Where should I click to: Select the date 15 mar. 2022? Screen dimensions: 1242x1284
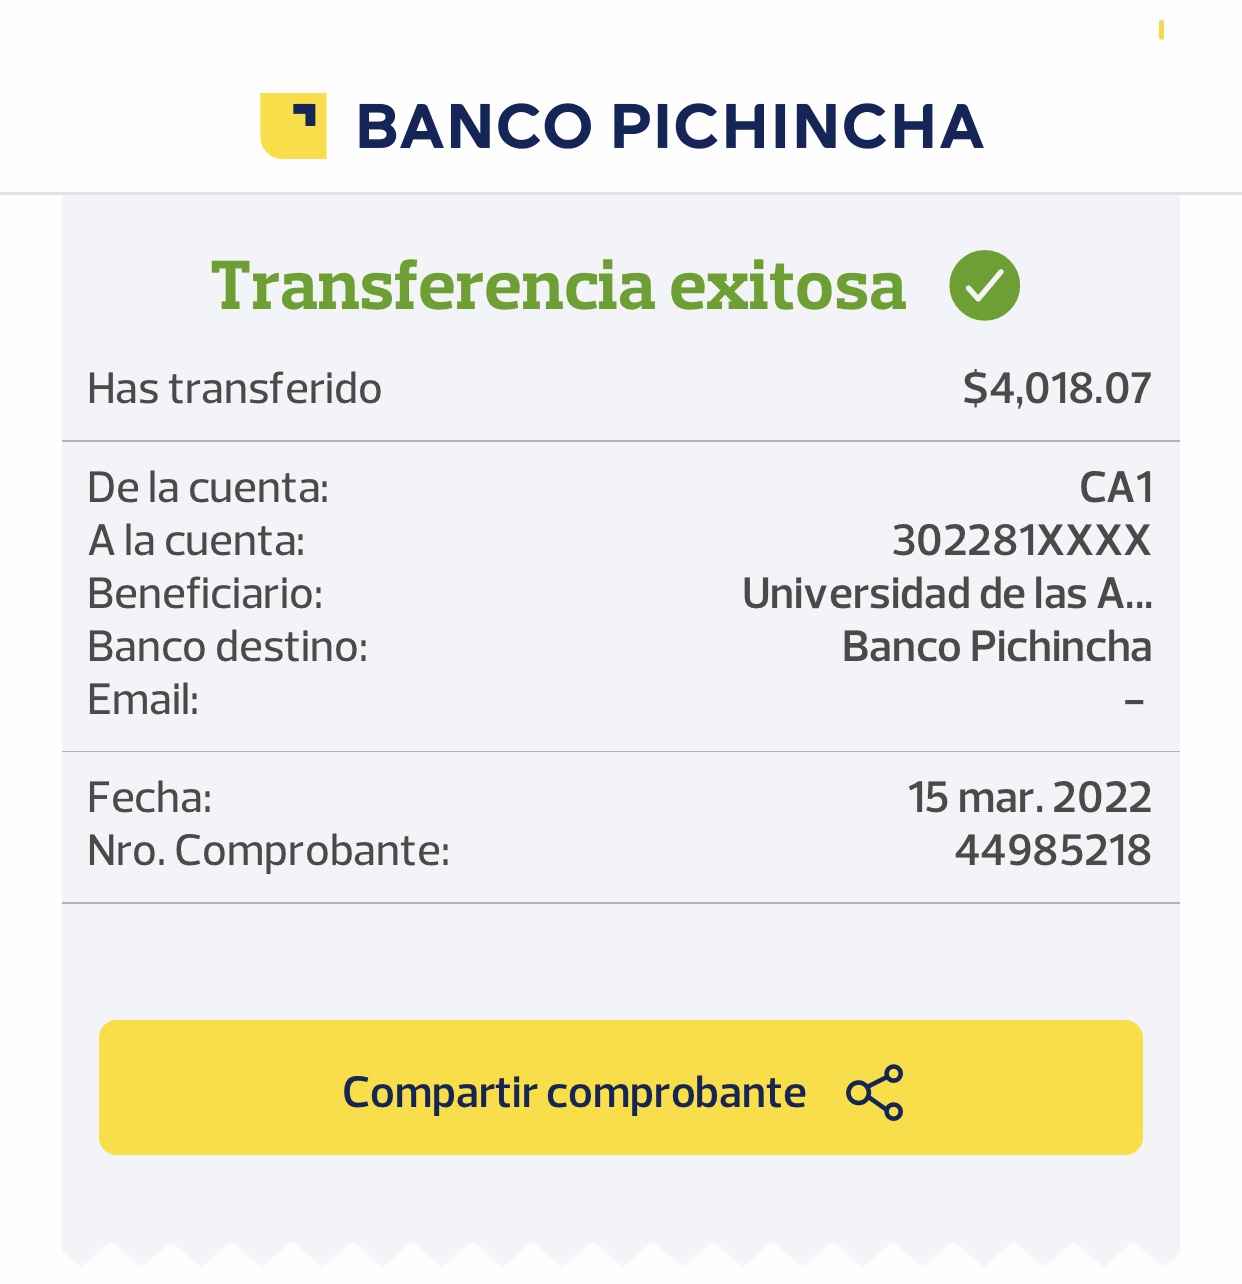coord(1029,798)
